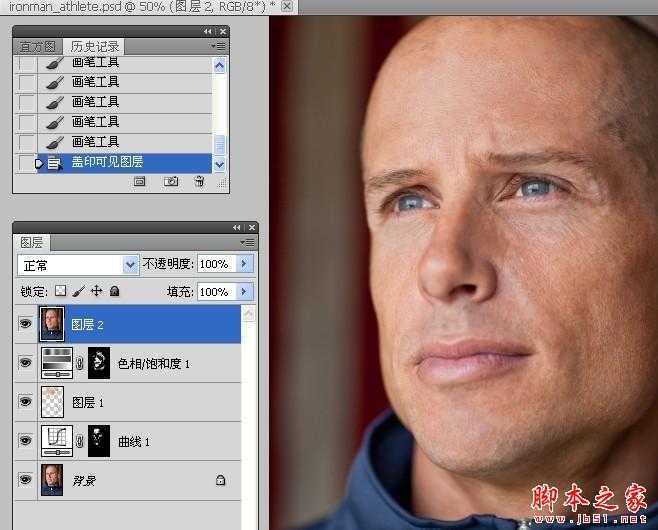Click the lock position move icon
Viewport: 658px width, 530px height.
click(x=97, y=290)
